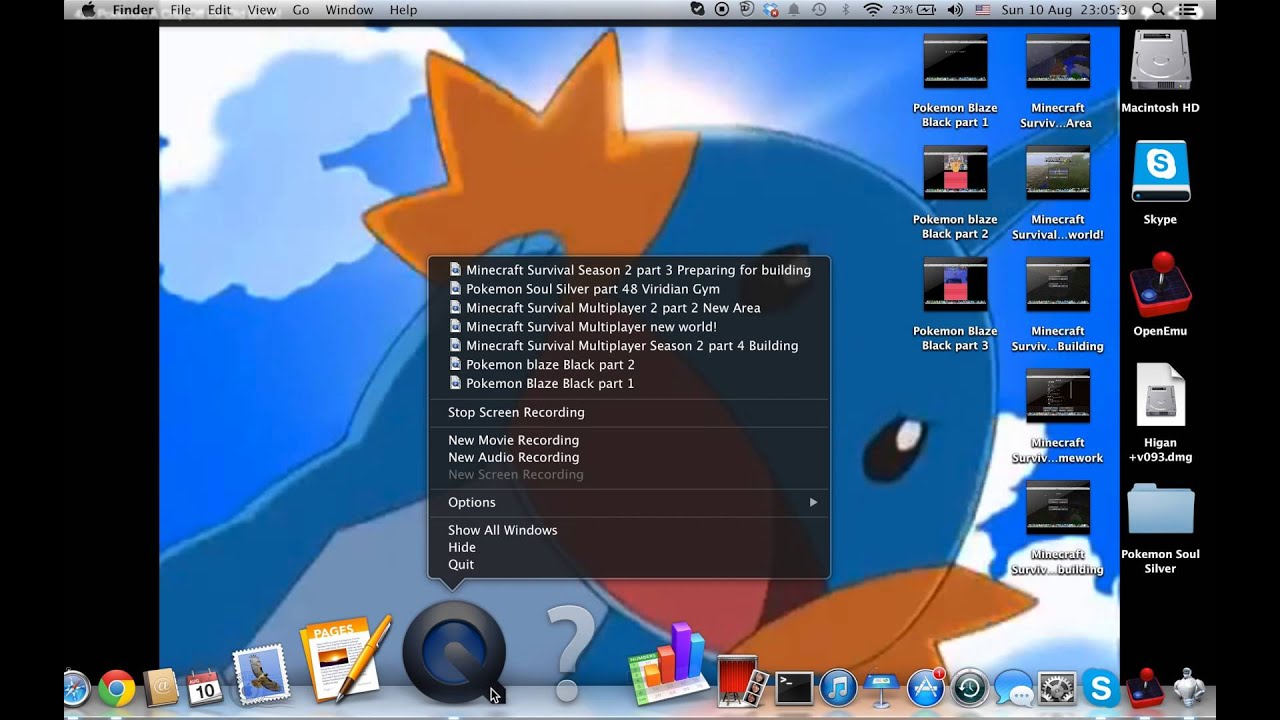1280x720 pixels.
Task: Select Minecraft Surviv...mework desktop video
Action: 1057,416
